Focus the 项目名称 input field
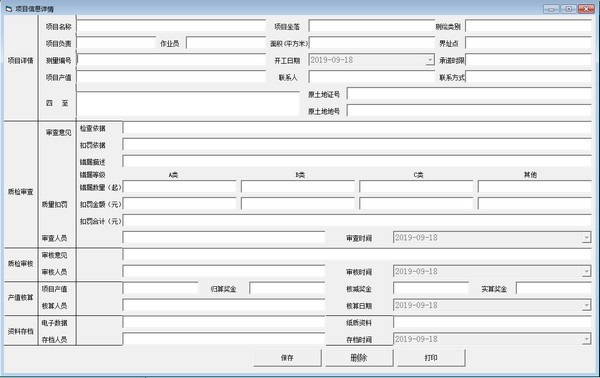The image size is (600, 378). coord(171,26)
